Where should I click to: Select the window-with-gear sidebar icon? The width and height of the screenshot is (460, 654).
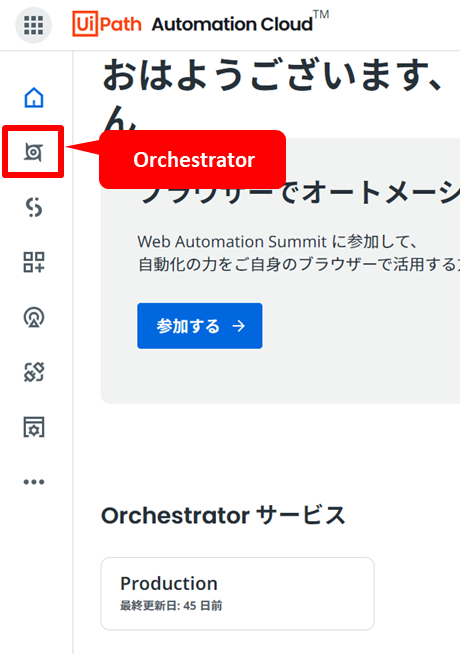click(34, 427)
